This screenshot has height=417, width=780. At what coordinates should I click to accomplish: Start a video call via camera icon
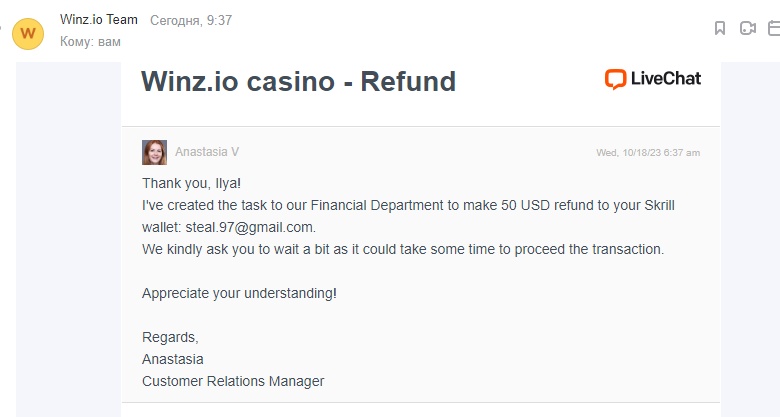[x=747, y=28]
